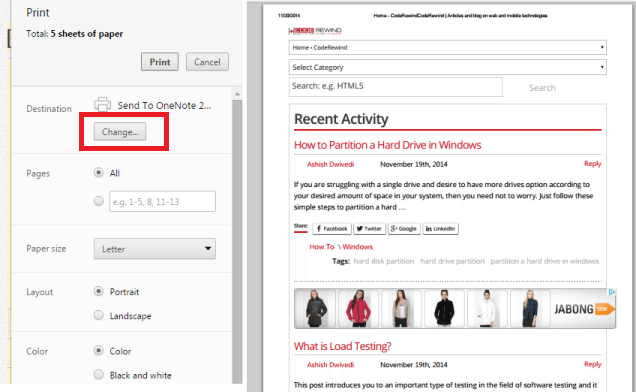Choose Portrait layout
Screen dimensions: 636x392
[x=99, y=291]
